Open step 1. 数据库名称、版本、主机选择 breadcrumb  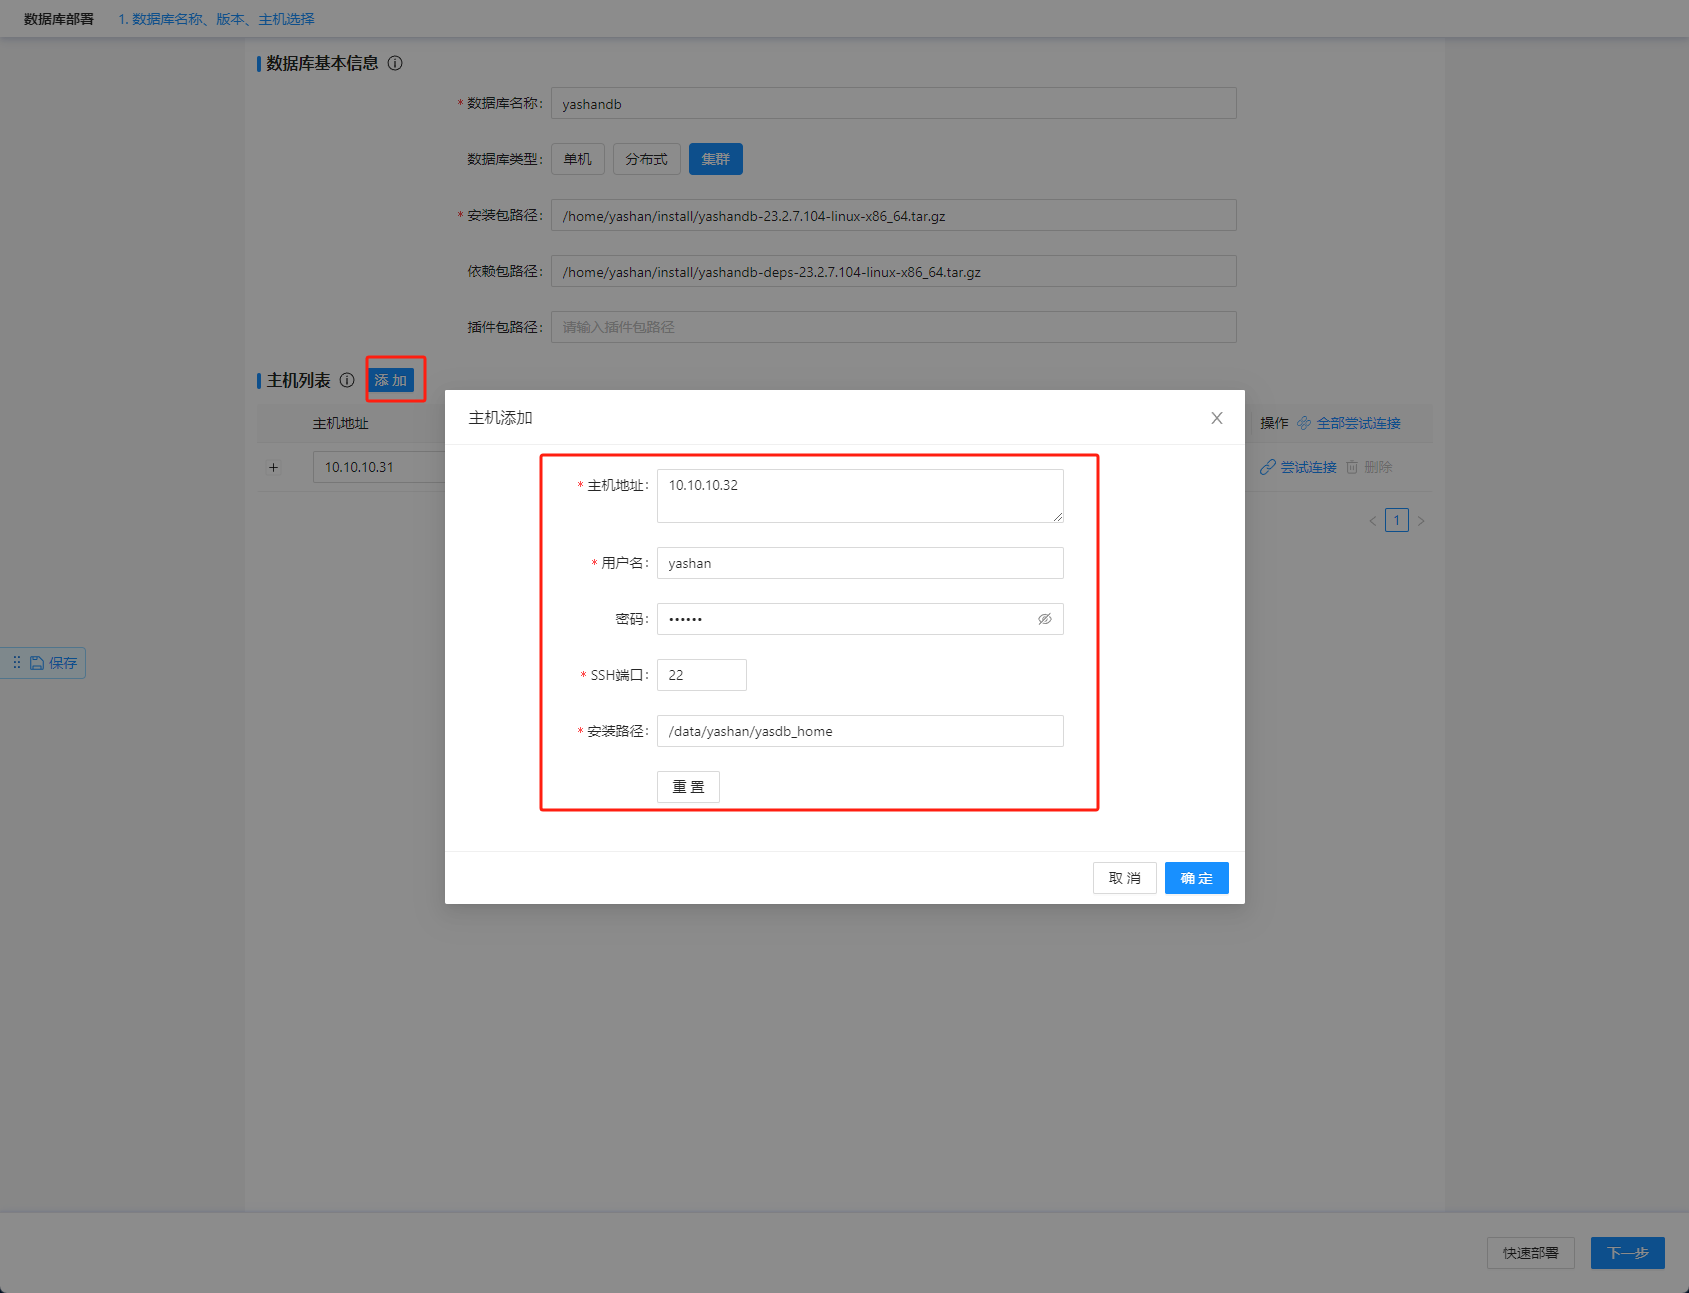tap(217, 19)
